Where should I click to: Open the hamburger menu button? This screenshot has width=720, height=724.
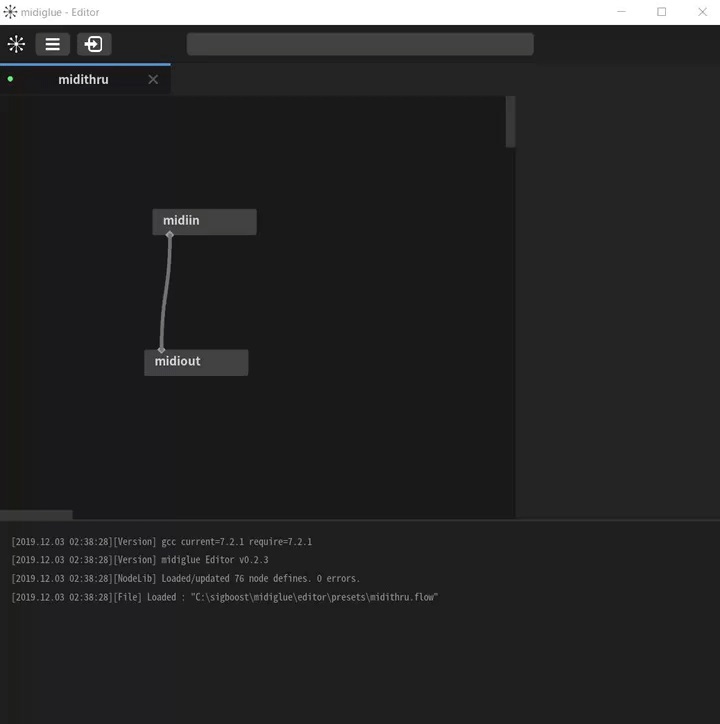[53, 44]
